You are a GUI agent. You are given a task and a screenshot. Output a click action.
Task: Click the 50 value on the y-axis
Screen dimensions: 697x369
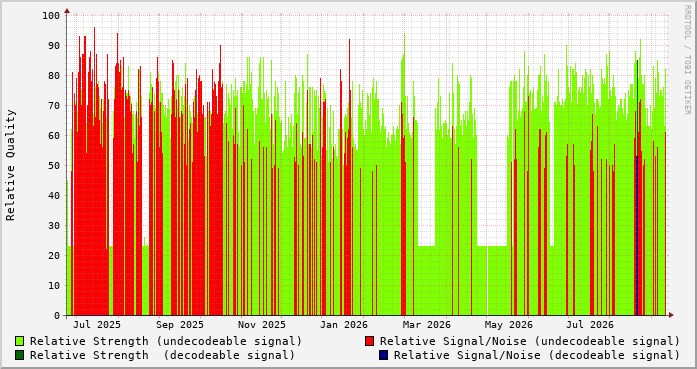click(x=54, y=165)
